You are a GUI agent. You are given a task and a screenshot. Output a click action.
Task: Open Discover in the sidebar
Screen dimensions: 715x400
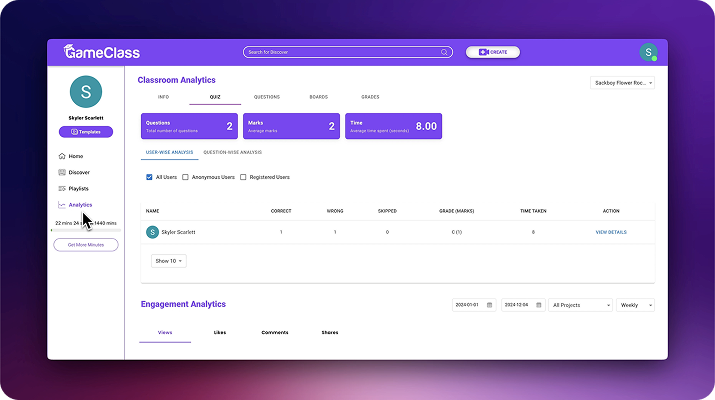(x=79, y=172)
